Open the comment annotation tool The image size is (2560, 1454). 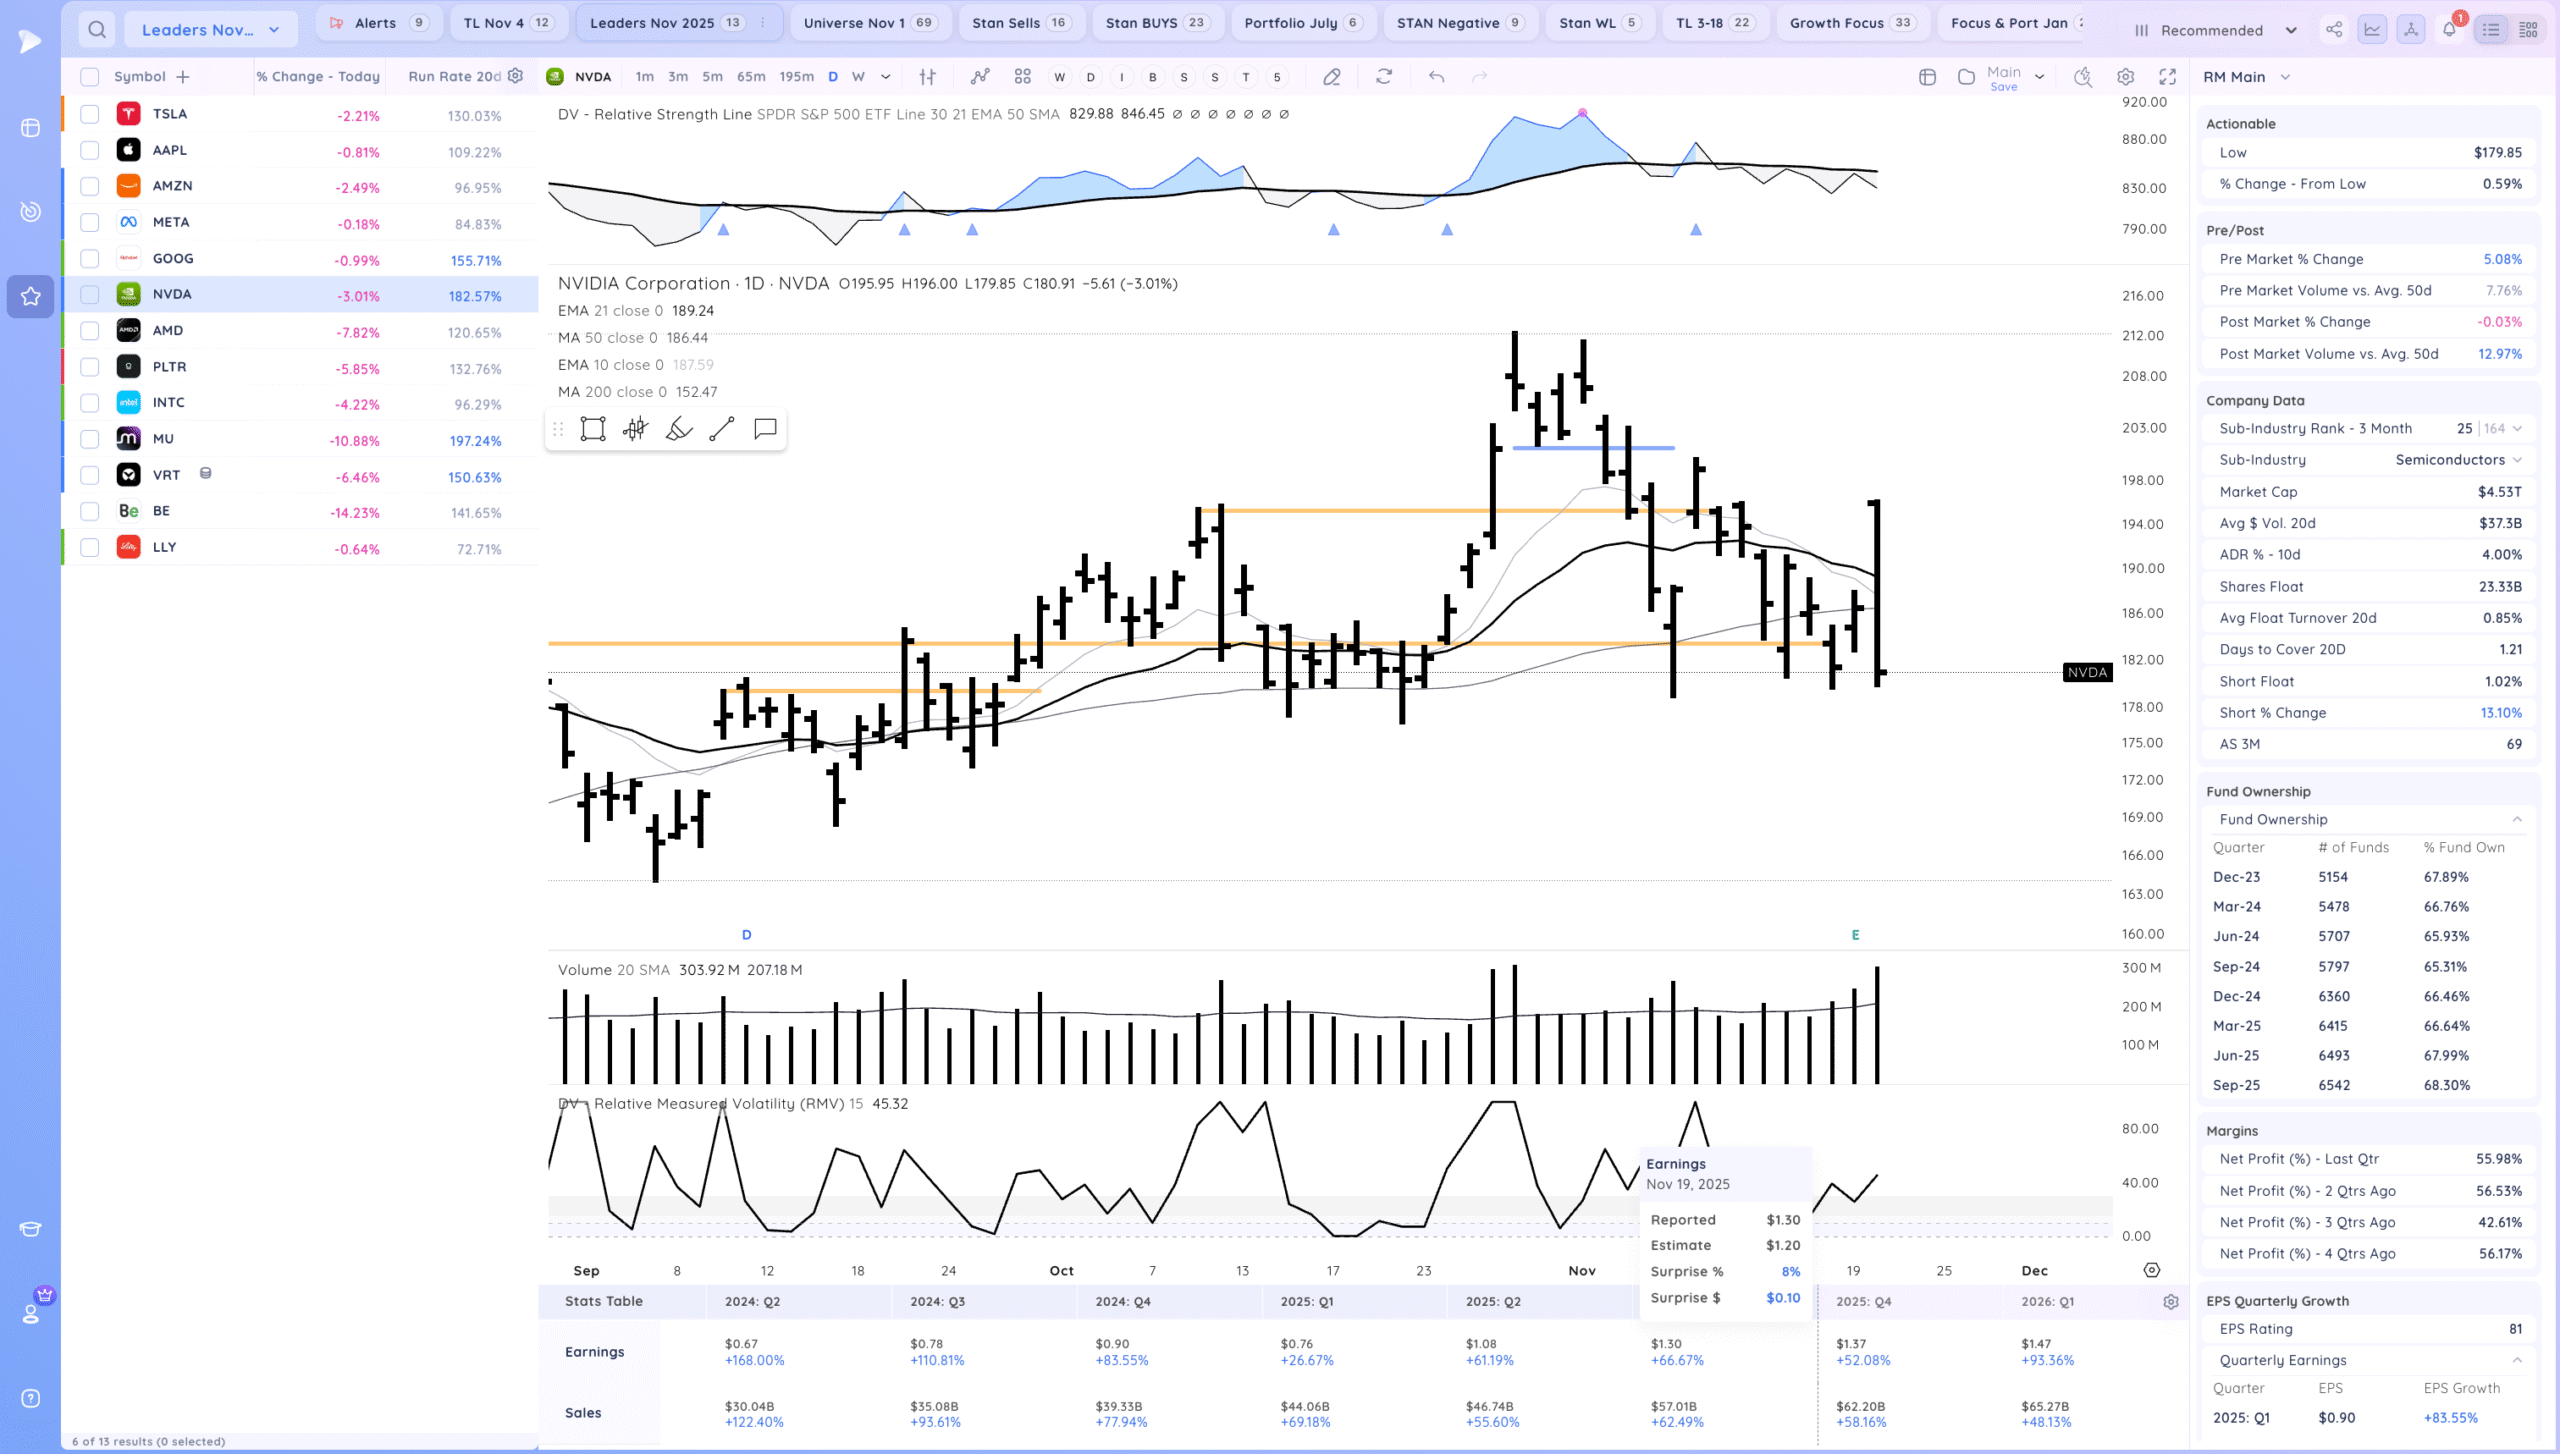[x=765, y=429]
